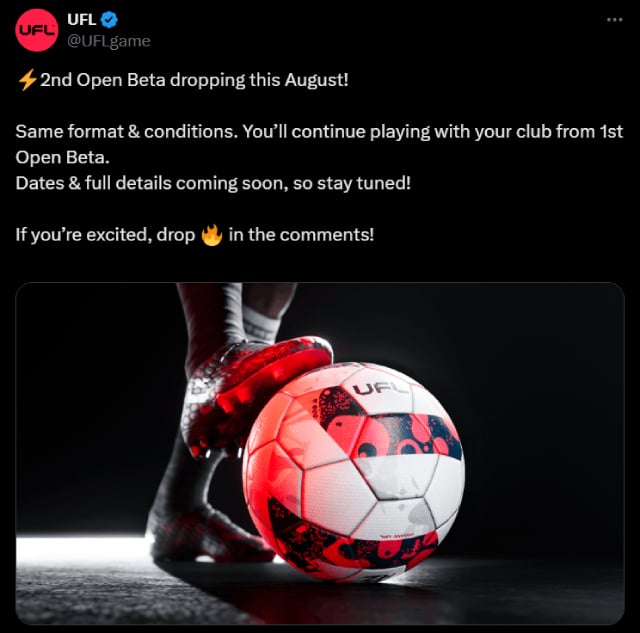The width and height of the screenshot is (640, 633).
Task: Open the three-dot more options menu
Action: (x=614, y=20)
